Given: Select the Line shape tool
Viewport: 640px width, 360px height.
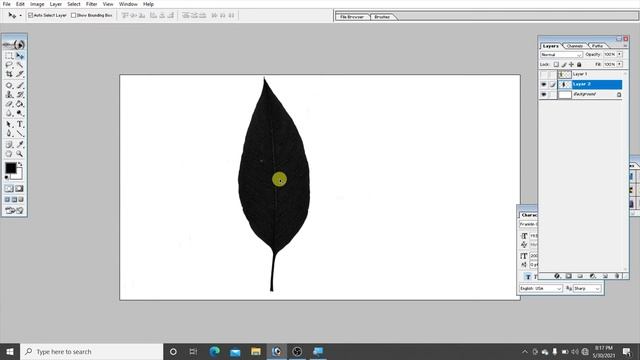Looking at the screenshot, I should pos(20,133).
